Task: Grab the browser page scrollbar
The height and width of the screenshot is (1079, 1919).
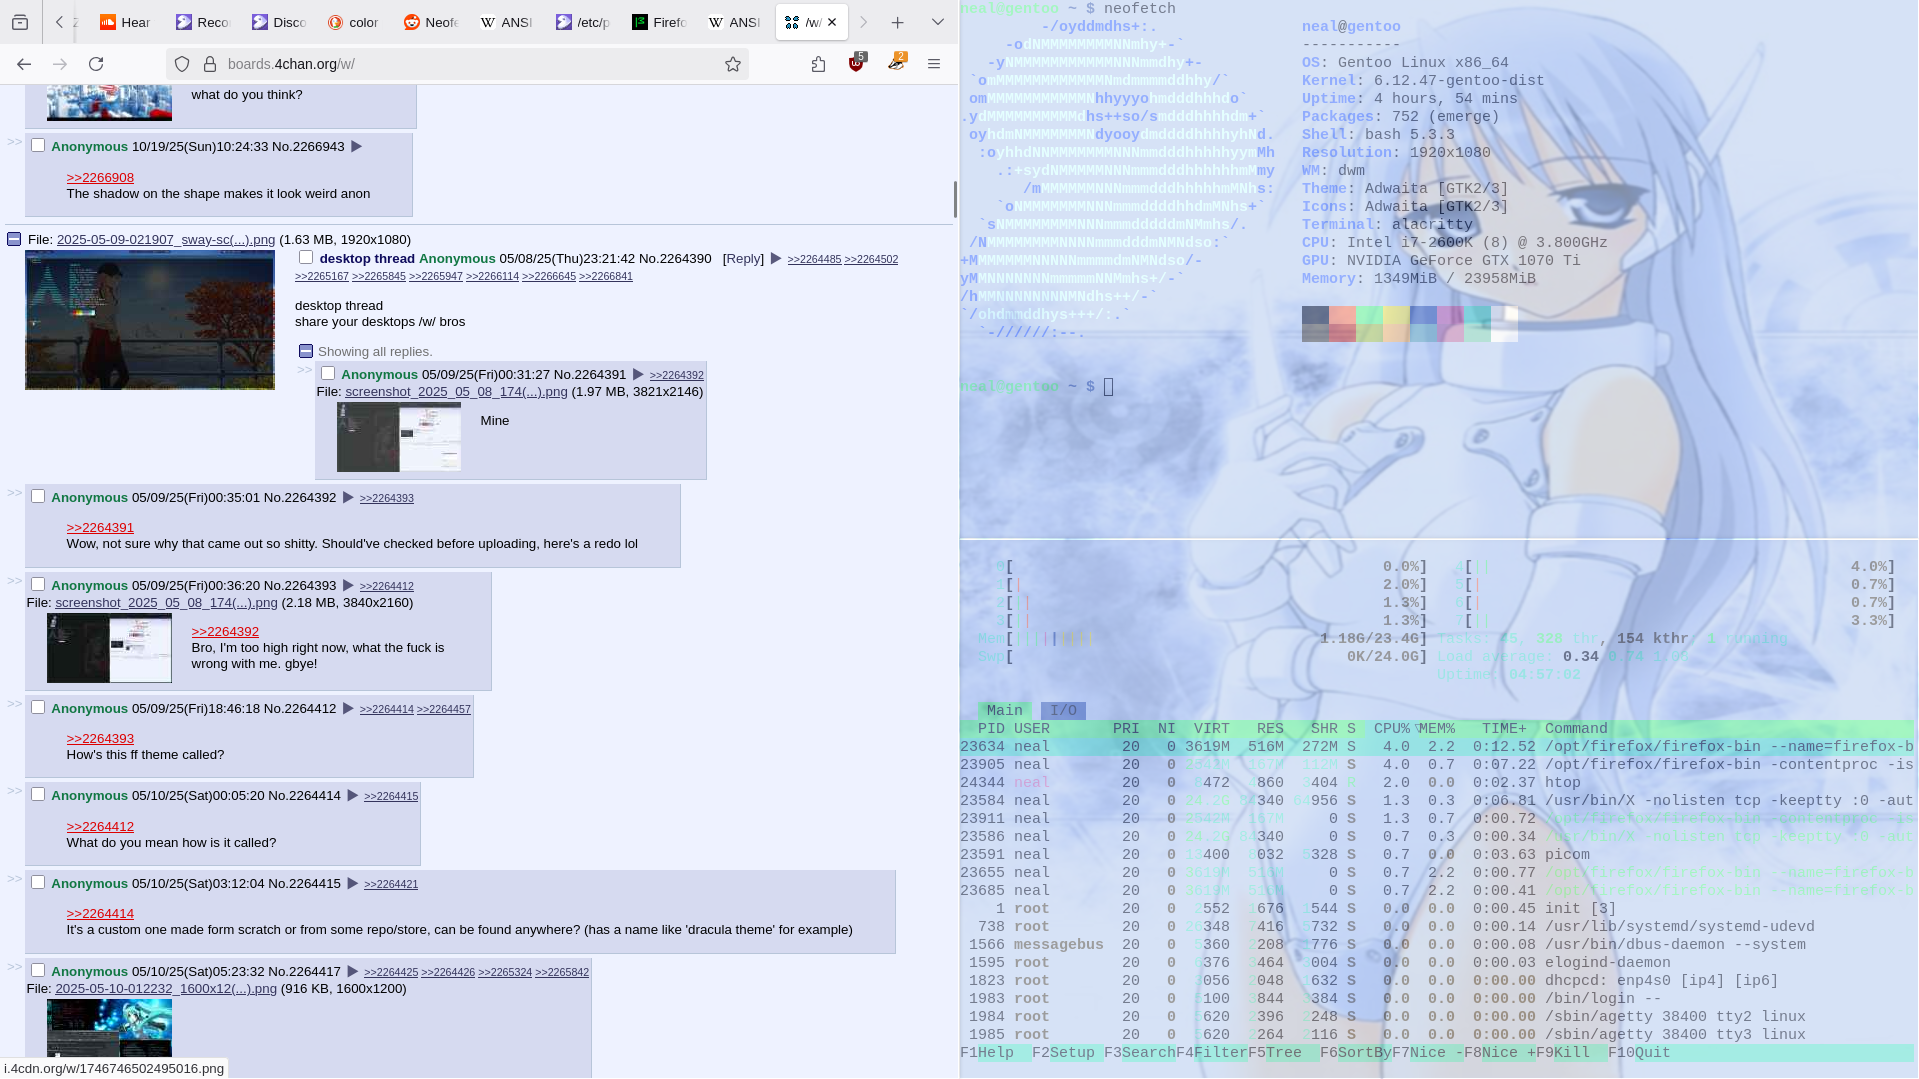Action: 955,198
